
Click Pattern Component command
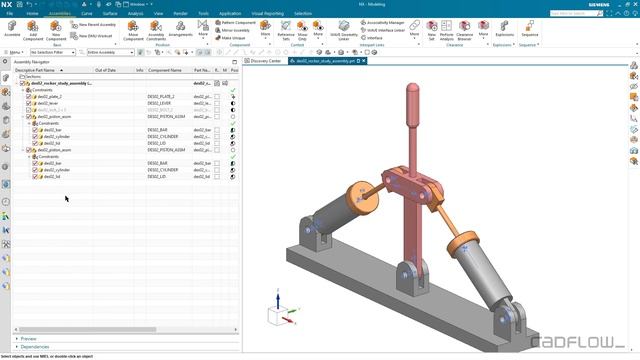(x=236, y=22)
